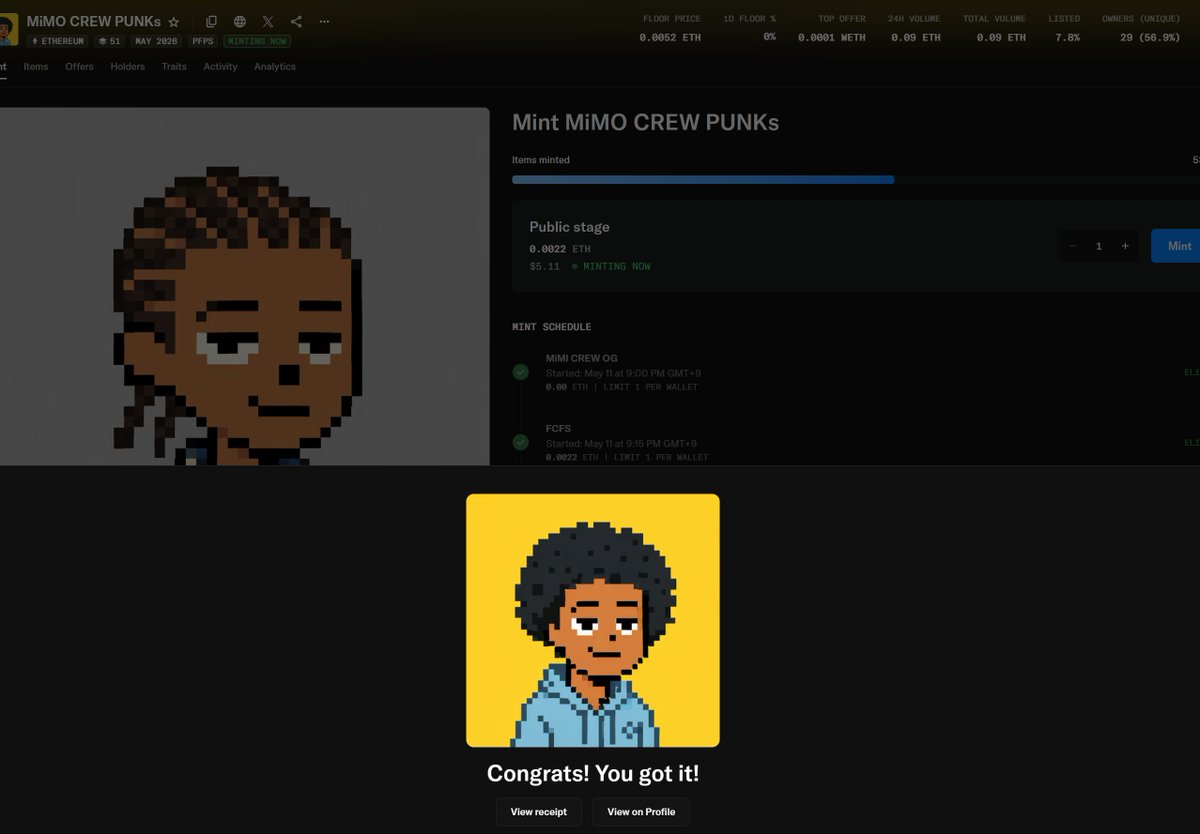The width and height of the screenshot is (1200, 834).
Task: Open the collection website globe icon
Action: 240,21
